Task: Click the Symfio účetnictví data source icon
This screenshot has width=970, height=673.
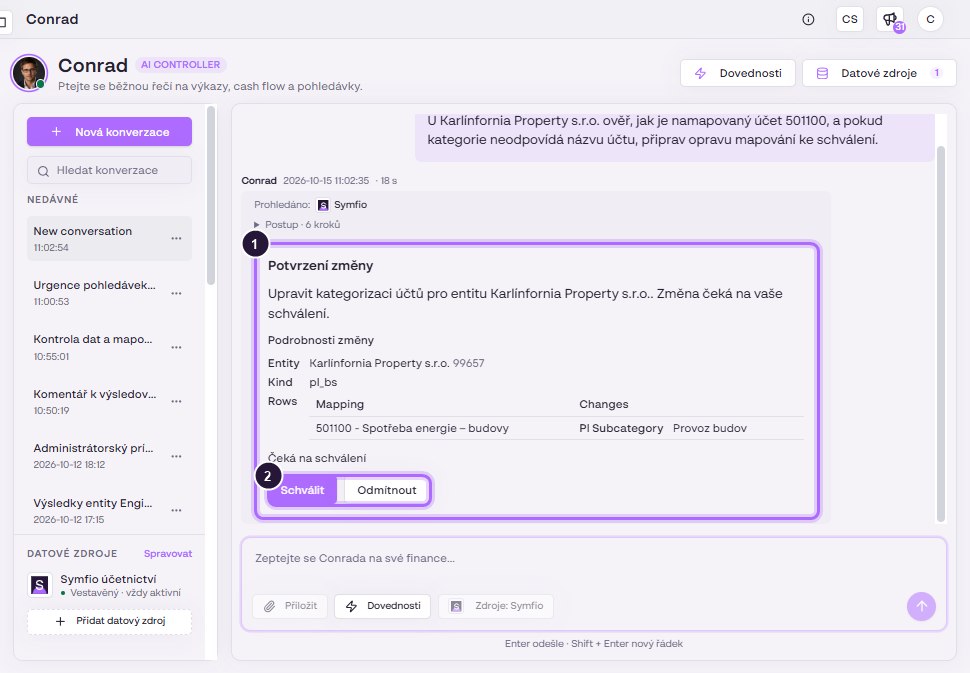Action: (40, 585)
